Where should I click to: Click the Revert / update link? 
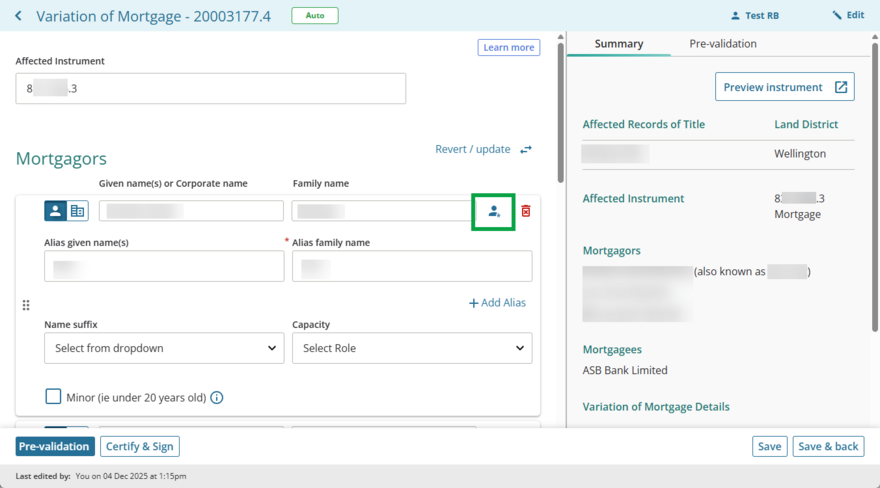click(473, 149)
